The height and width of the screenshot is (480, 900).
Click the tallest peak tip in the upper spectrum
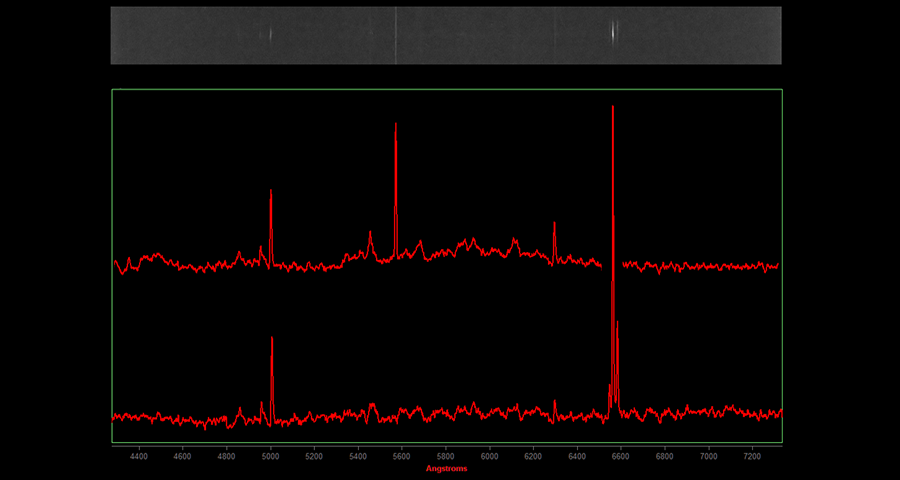pyautogui.click(x=612, y=107)
